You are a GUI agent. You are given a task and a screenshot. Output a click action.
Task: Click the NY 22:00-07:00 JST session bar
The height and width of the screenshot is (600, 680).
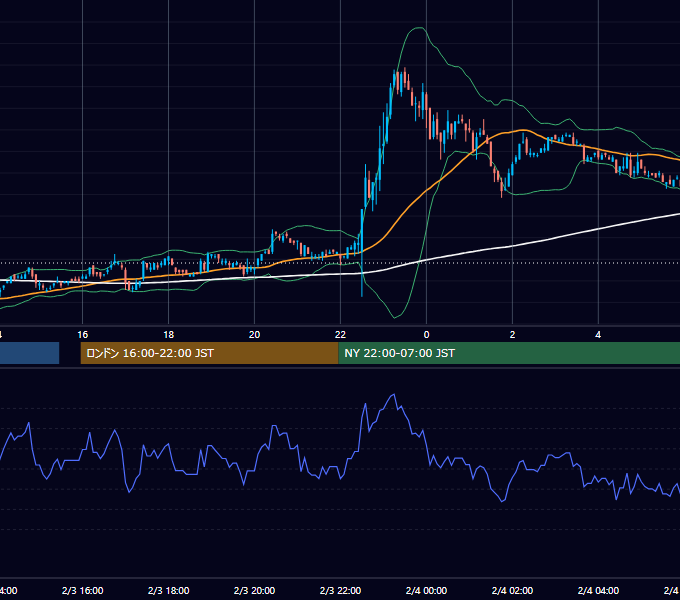pyautogui.click(x=509, y=353)
